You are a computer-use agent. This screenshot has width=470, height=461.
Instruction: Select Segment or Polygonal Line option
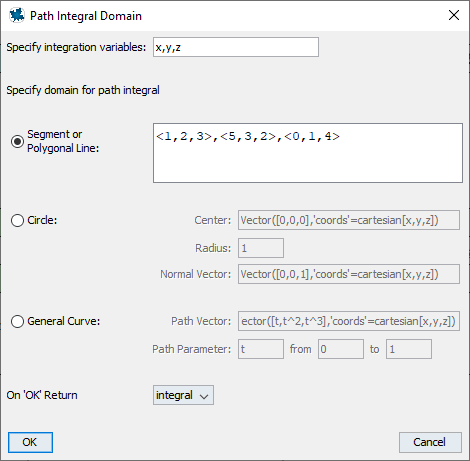click(17, 142)
